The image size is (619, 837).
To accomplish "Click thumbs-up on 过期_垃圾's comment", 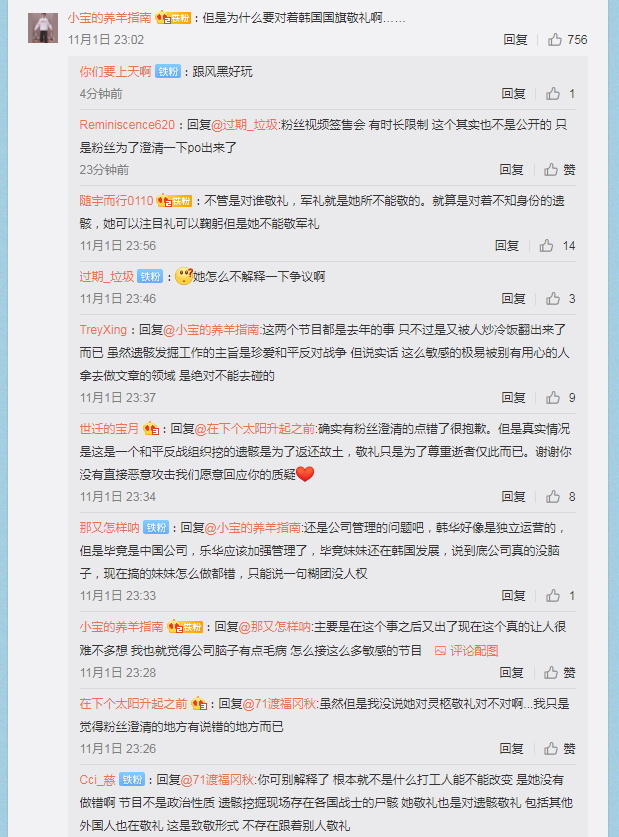I will point(553,298).
